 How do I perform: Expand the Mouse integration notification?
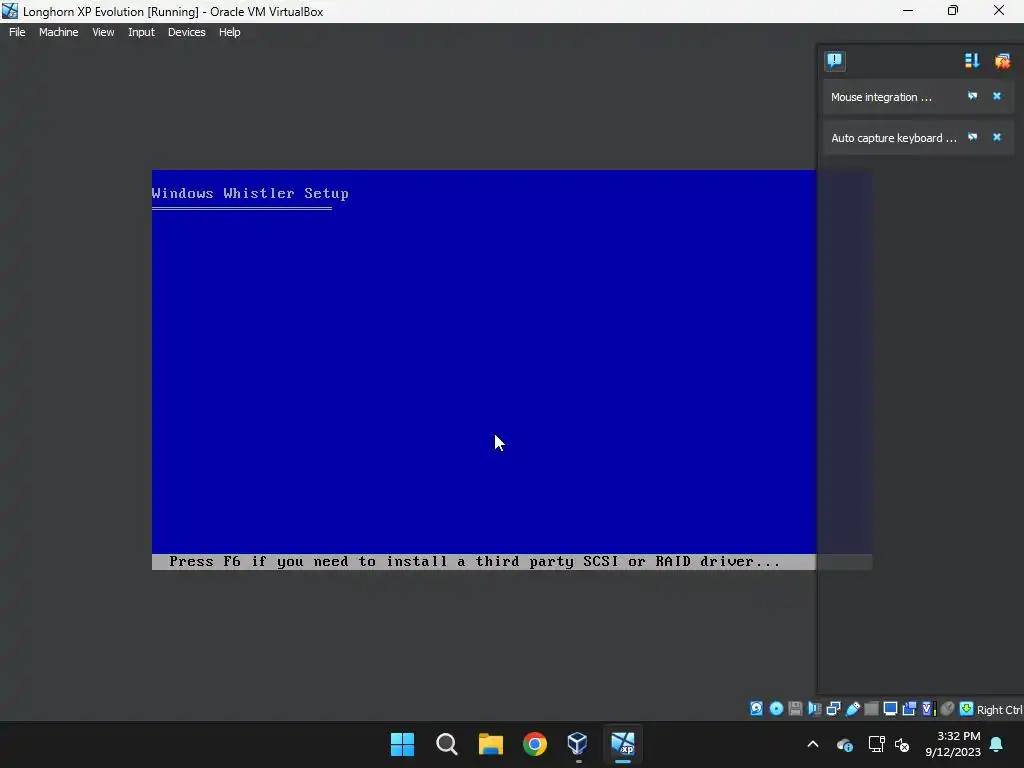click(x=881, y=97)
